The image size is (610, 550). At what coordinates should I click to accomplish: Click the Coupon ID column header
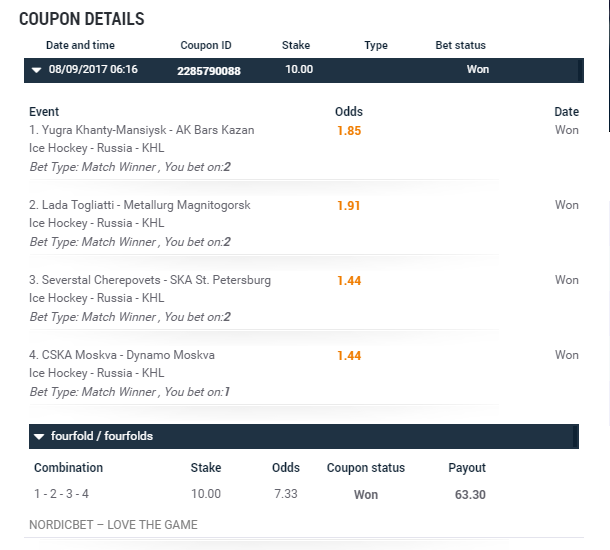pos(206,45)
